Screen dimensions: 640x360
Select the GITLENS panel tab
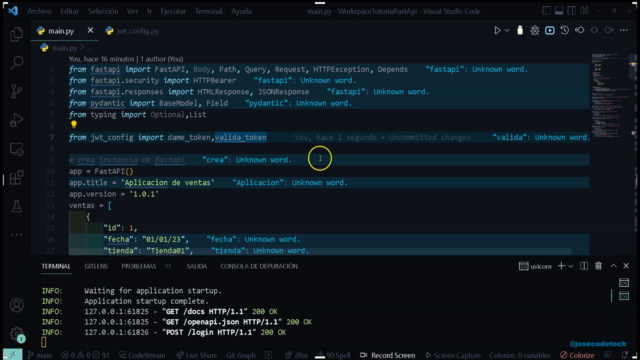click(96, 266)
